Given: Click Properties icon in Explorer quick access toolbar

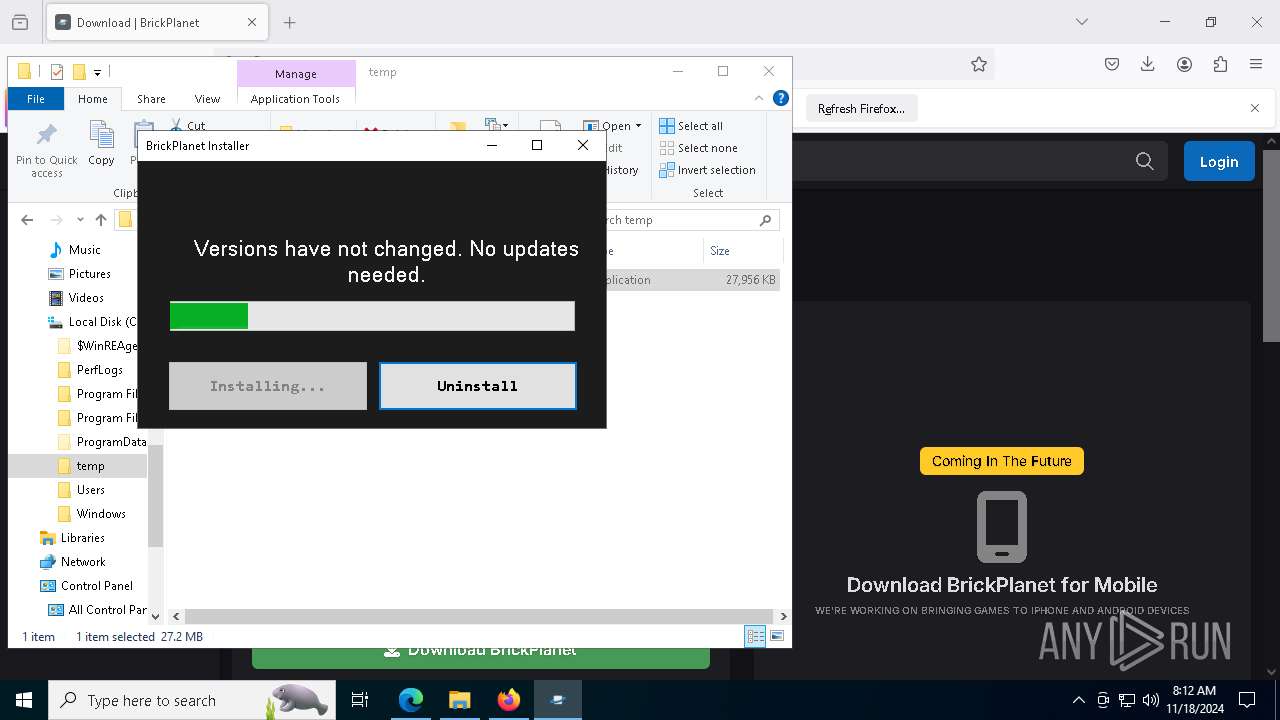Looking at the screenshot, I should pos(57,72).
